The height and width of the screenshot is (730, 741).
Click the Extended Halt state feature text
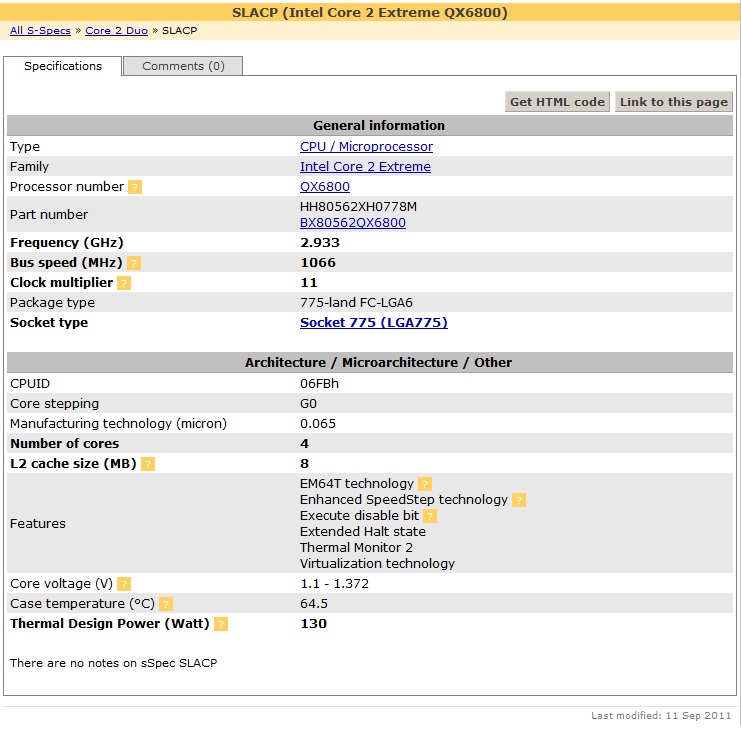click(x=362, y=532)
